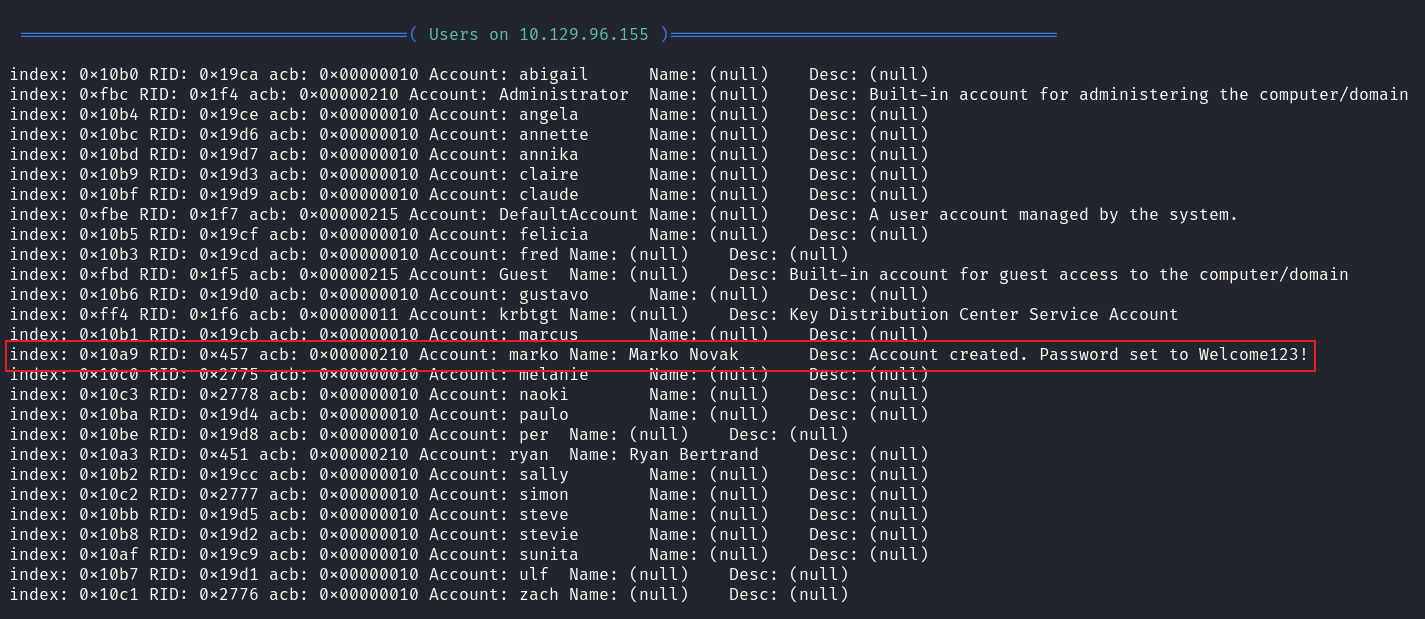1425x619 pixels.
Task: Click the index value 0x10a3 for ryan
Action: pos(109,454)
